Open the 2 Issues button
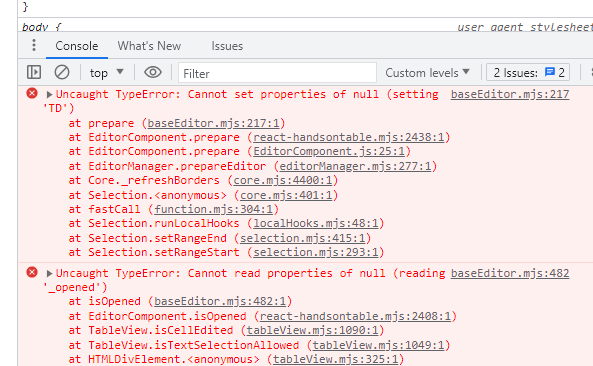593x366 pixels. pyautogui.click(x=528, y=72)
